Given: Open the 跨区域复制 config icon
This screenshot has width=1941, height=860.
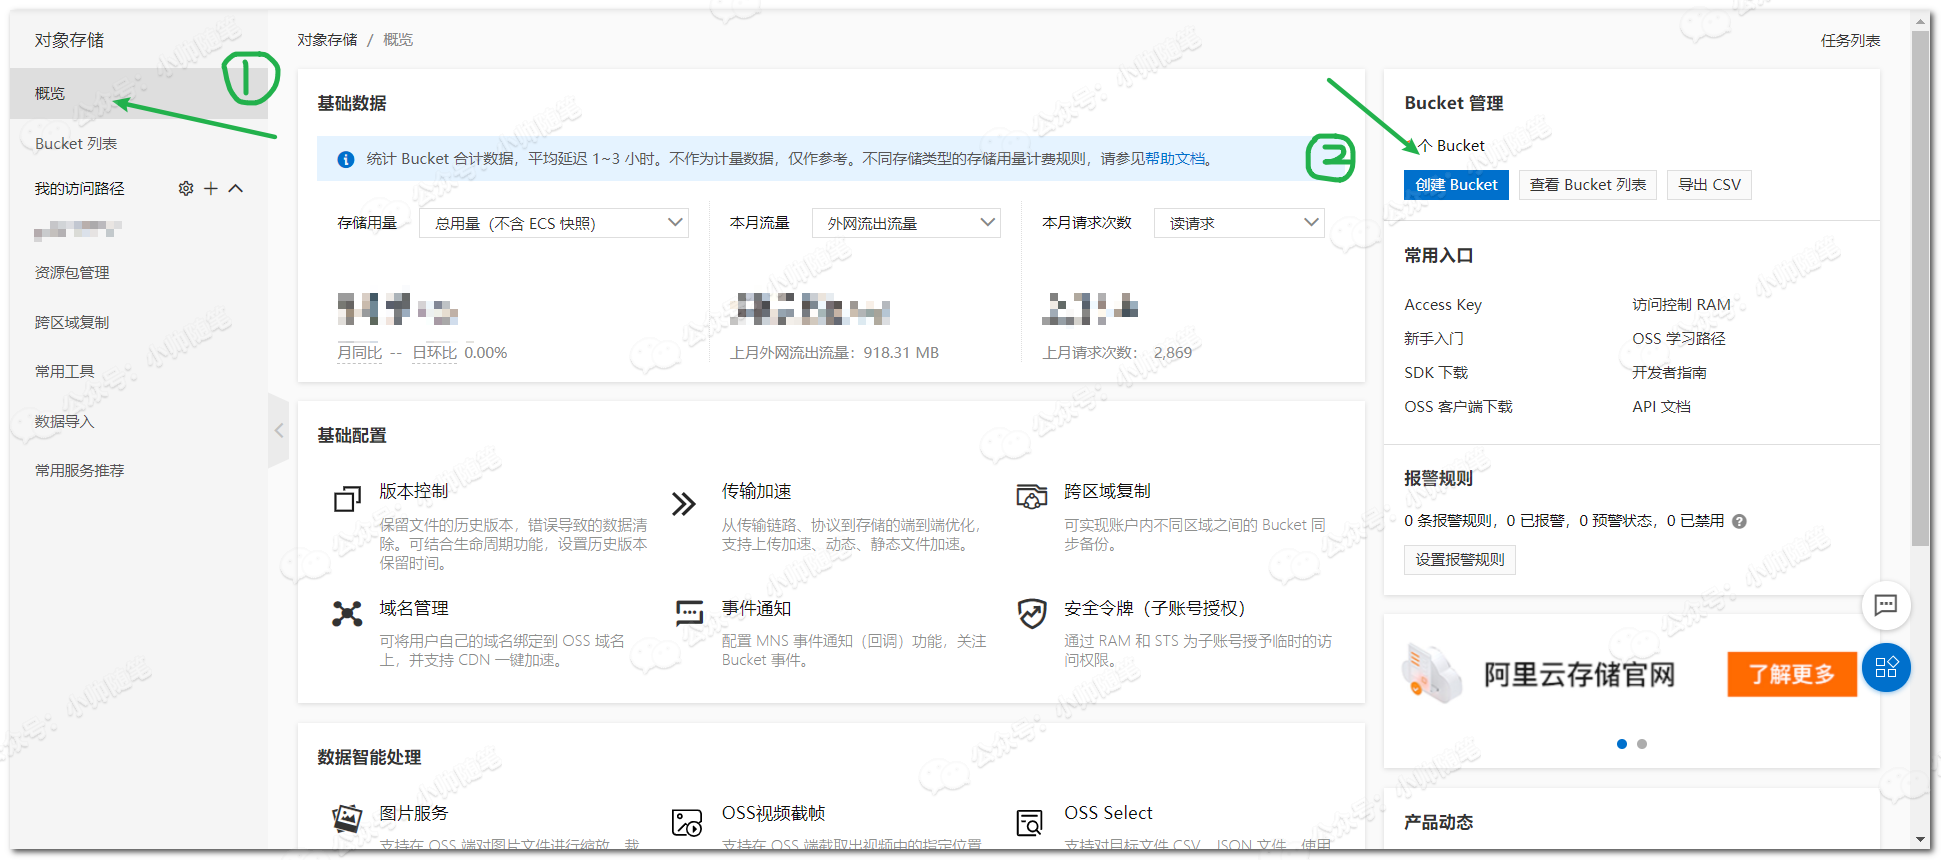Looking at the screenshot, I should (x=1031, y=496).
